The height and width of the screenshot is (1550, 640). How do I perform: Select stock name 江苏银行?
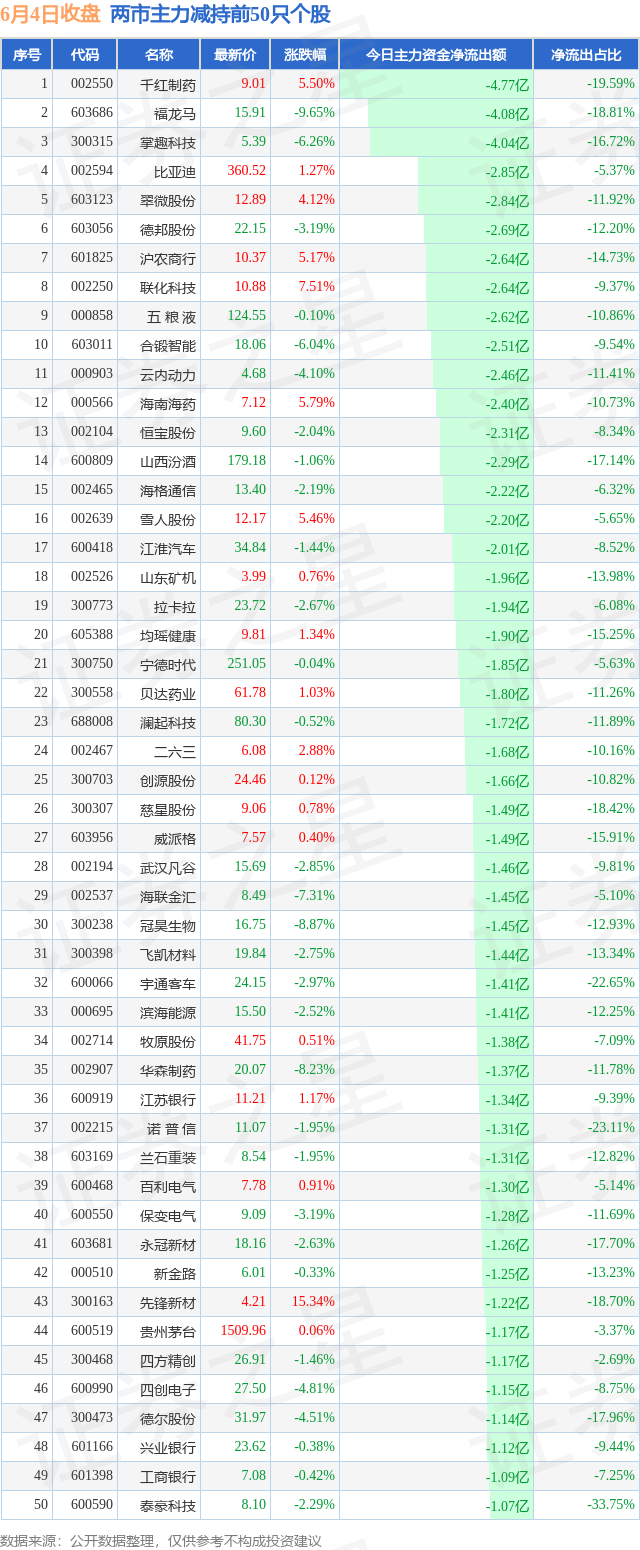click(168, 1099)
